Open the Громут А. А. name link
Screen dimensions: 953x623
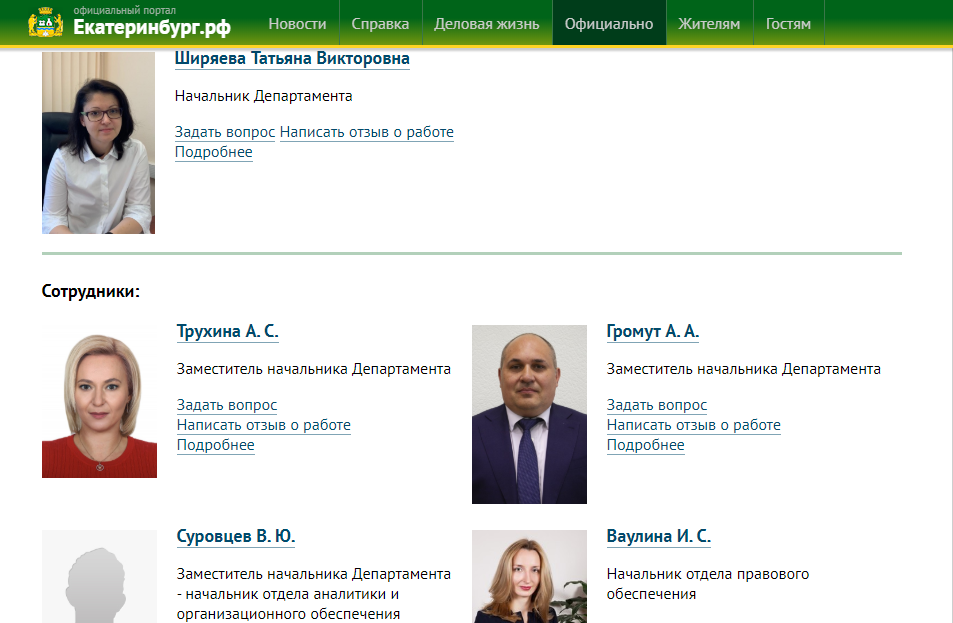[652, 332]
